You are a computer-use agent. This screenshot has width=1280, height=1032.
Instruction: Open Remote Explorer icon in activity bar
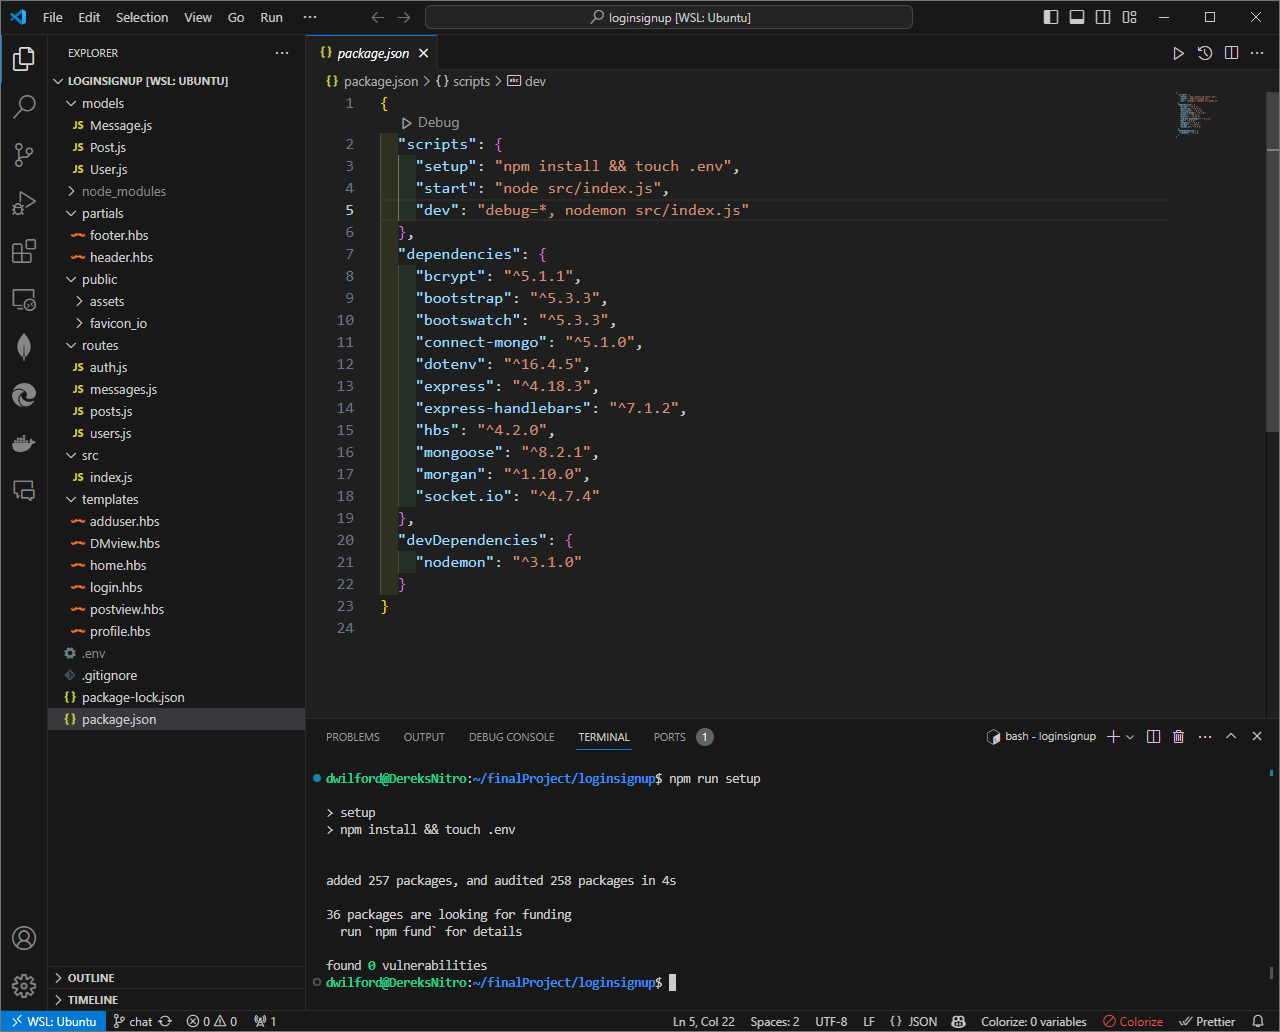24,299
